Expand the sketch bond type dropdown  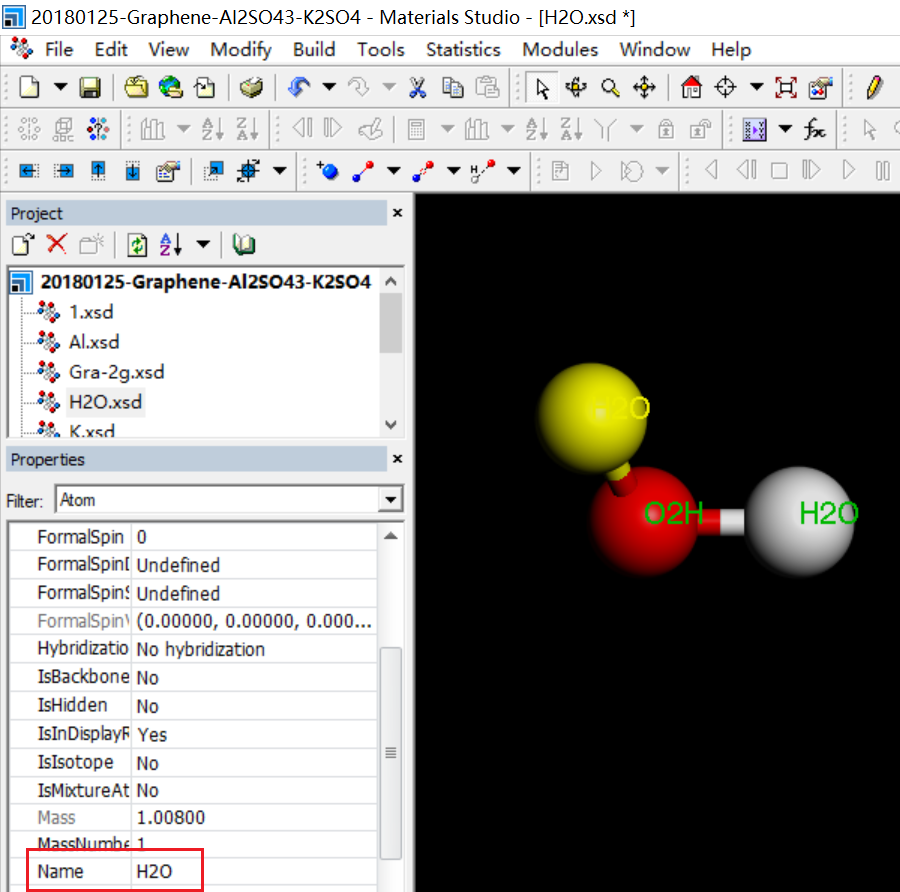click(x=394, y=170)
